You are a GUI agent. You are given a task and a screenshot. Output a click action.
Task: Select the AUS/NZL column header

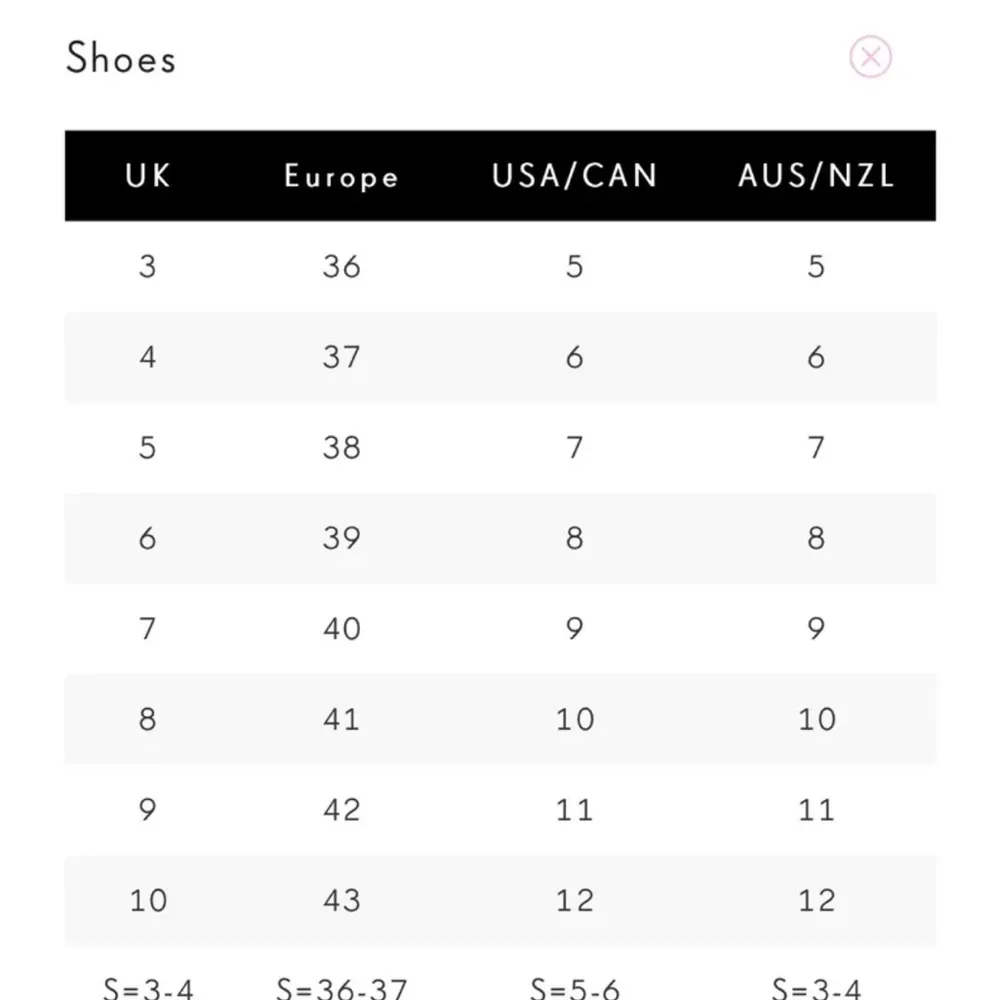click(816, 176)
